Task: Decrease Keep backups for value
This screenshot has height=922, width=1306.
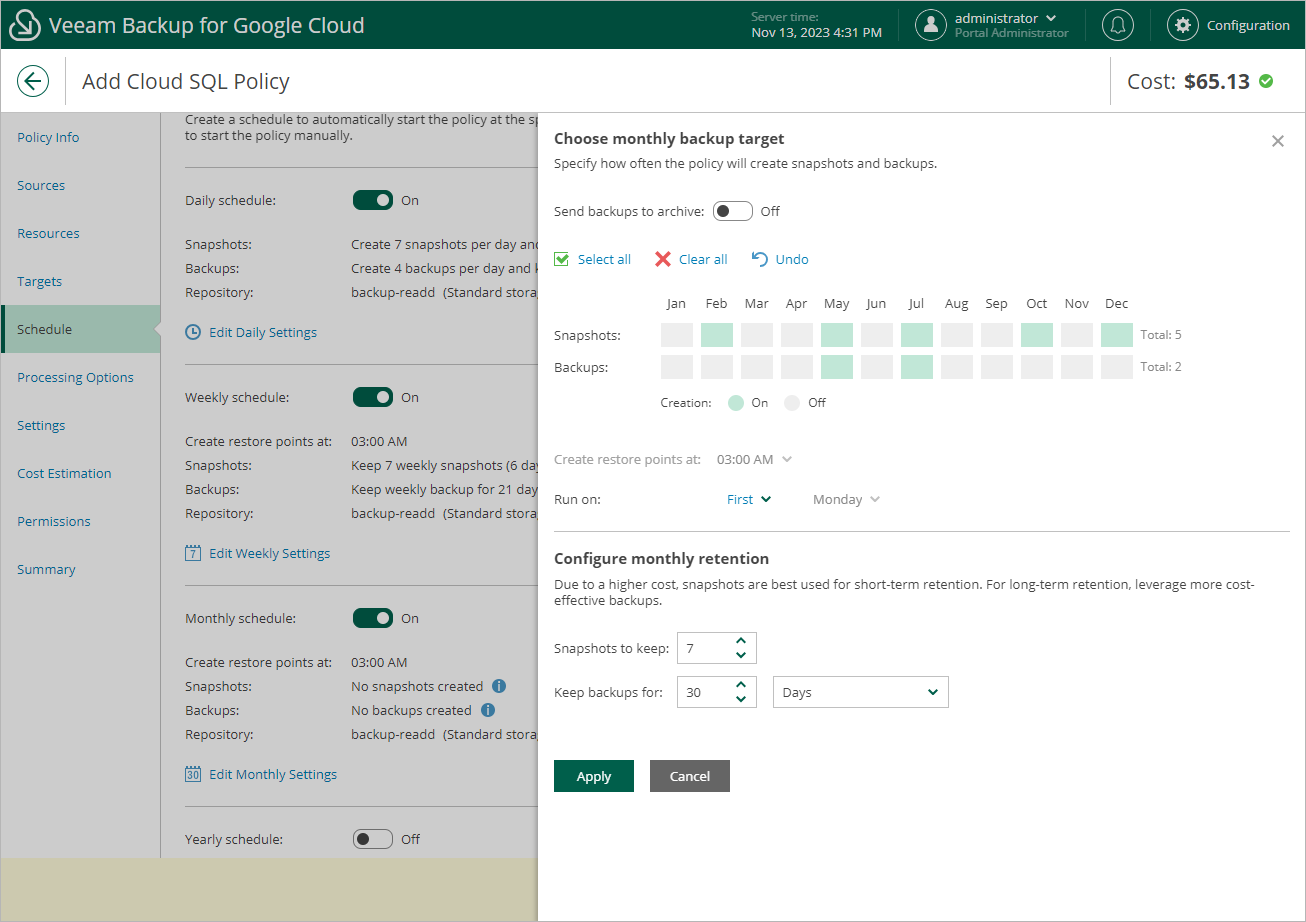Action: (741, 699)
